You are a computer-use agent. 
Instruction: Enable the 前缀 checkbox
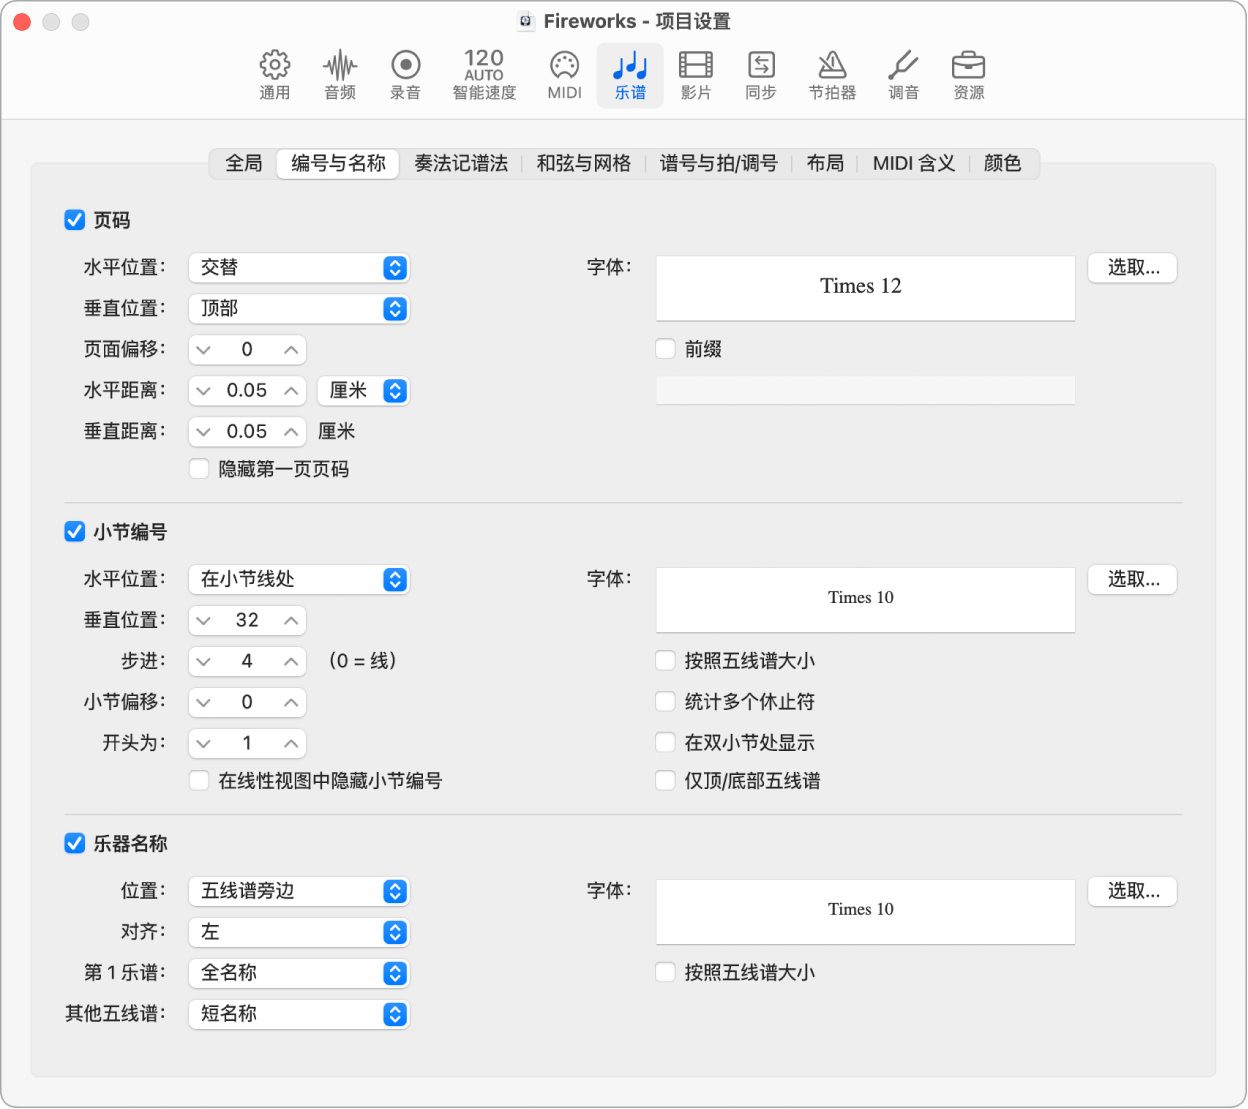(665, 348)
